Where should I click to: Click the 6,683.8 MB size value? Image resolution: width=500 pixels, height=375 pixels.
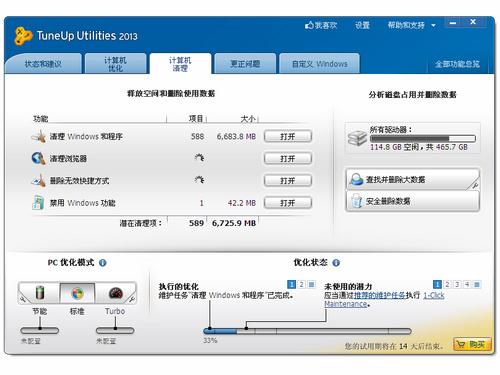tap(236, 136)
